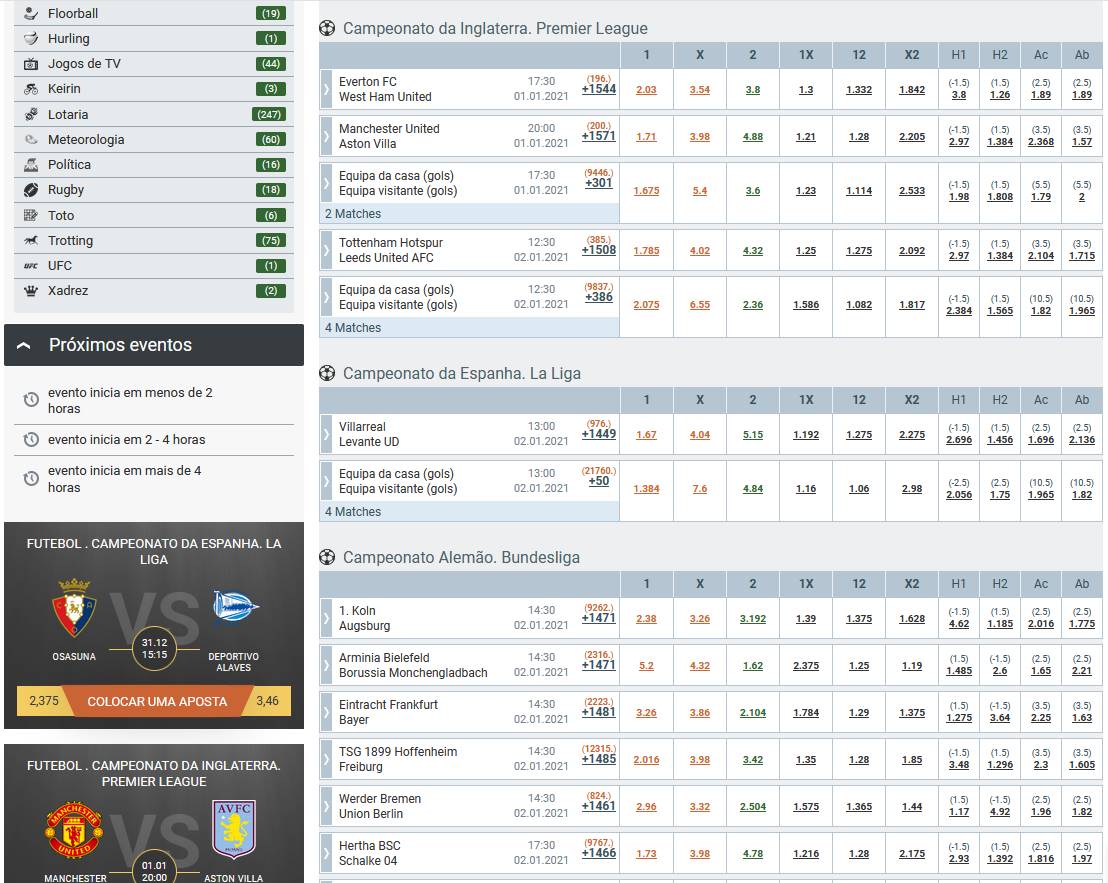Click the Manchester United club crest
This screenshot has width=1108, height=883.
pyautogui.click(x=74, y=830)
